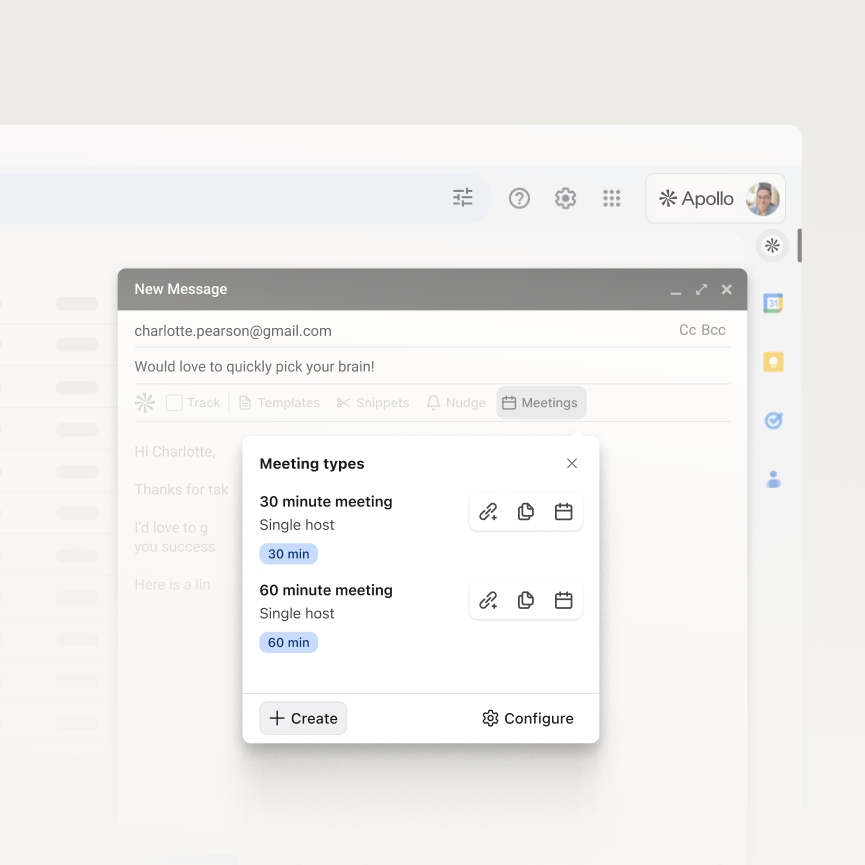Click the insert link icon for 60 minute meeting

(x=488, y=601)
